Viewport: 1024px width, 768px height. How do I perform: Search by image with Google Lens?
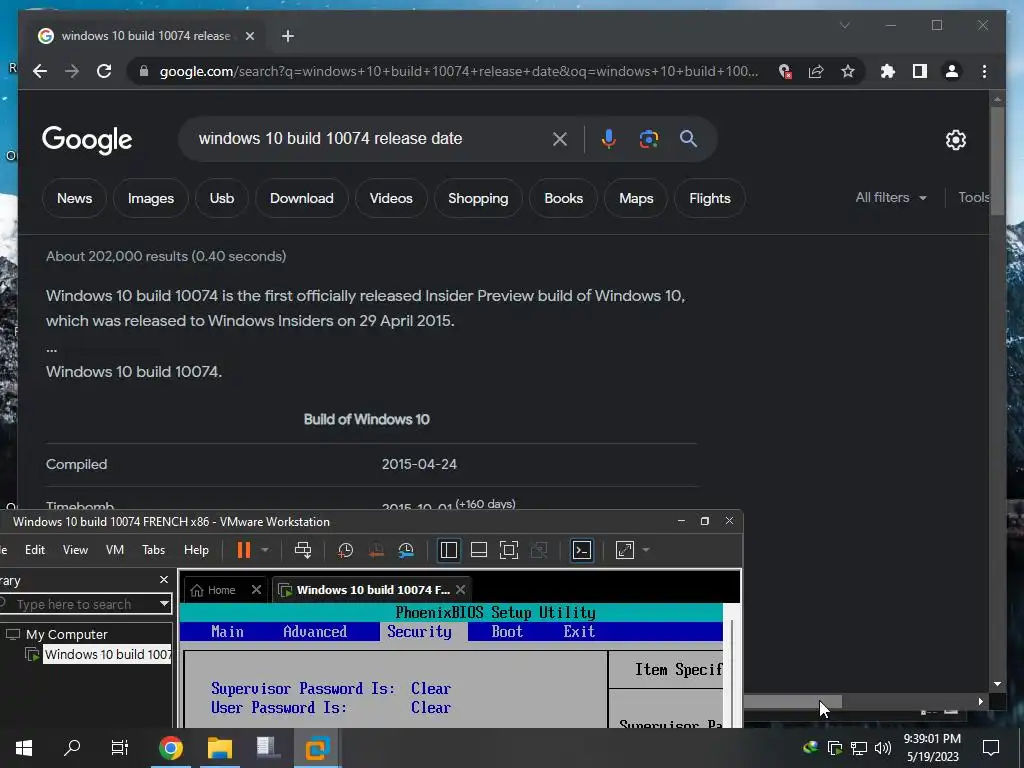pos(648,138)
